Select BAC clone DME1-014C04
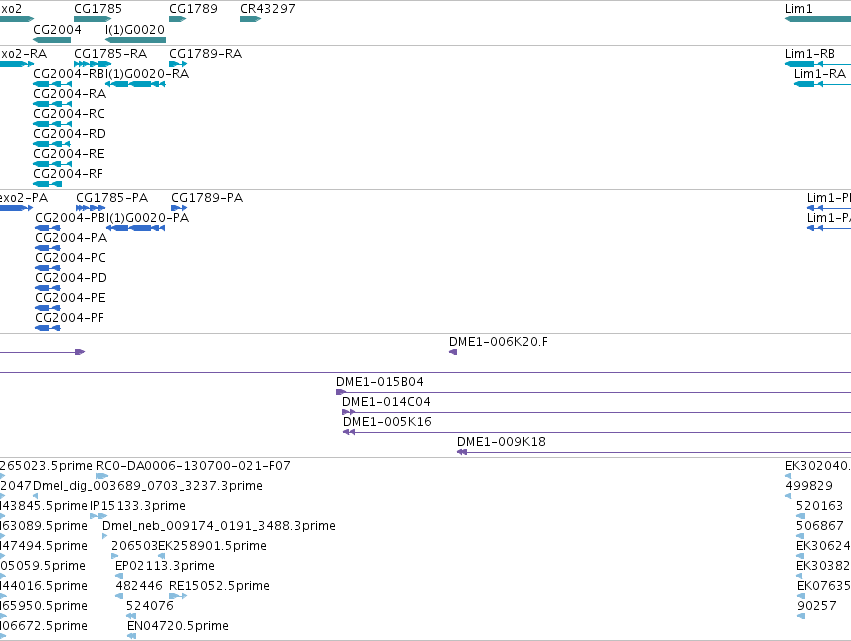This screenshot has width=851, height=641. [x=596, y=412]
